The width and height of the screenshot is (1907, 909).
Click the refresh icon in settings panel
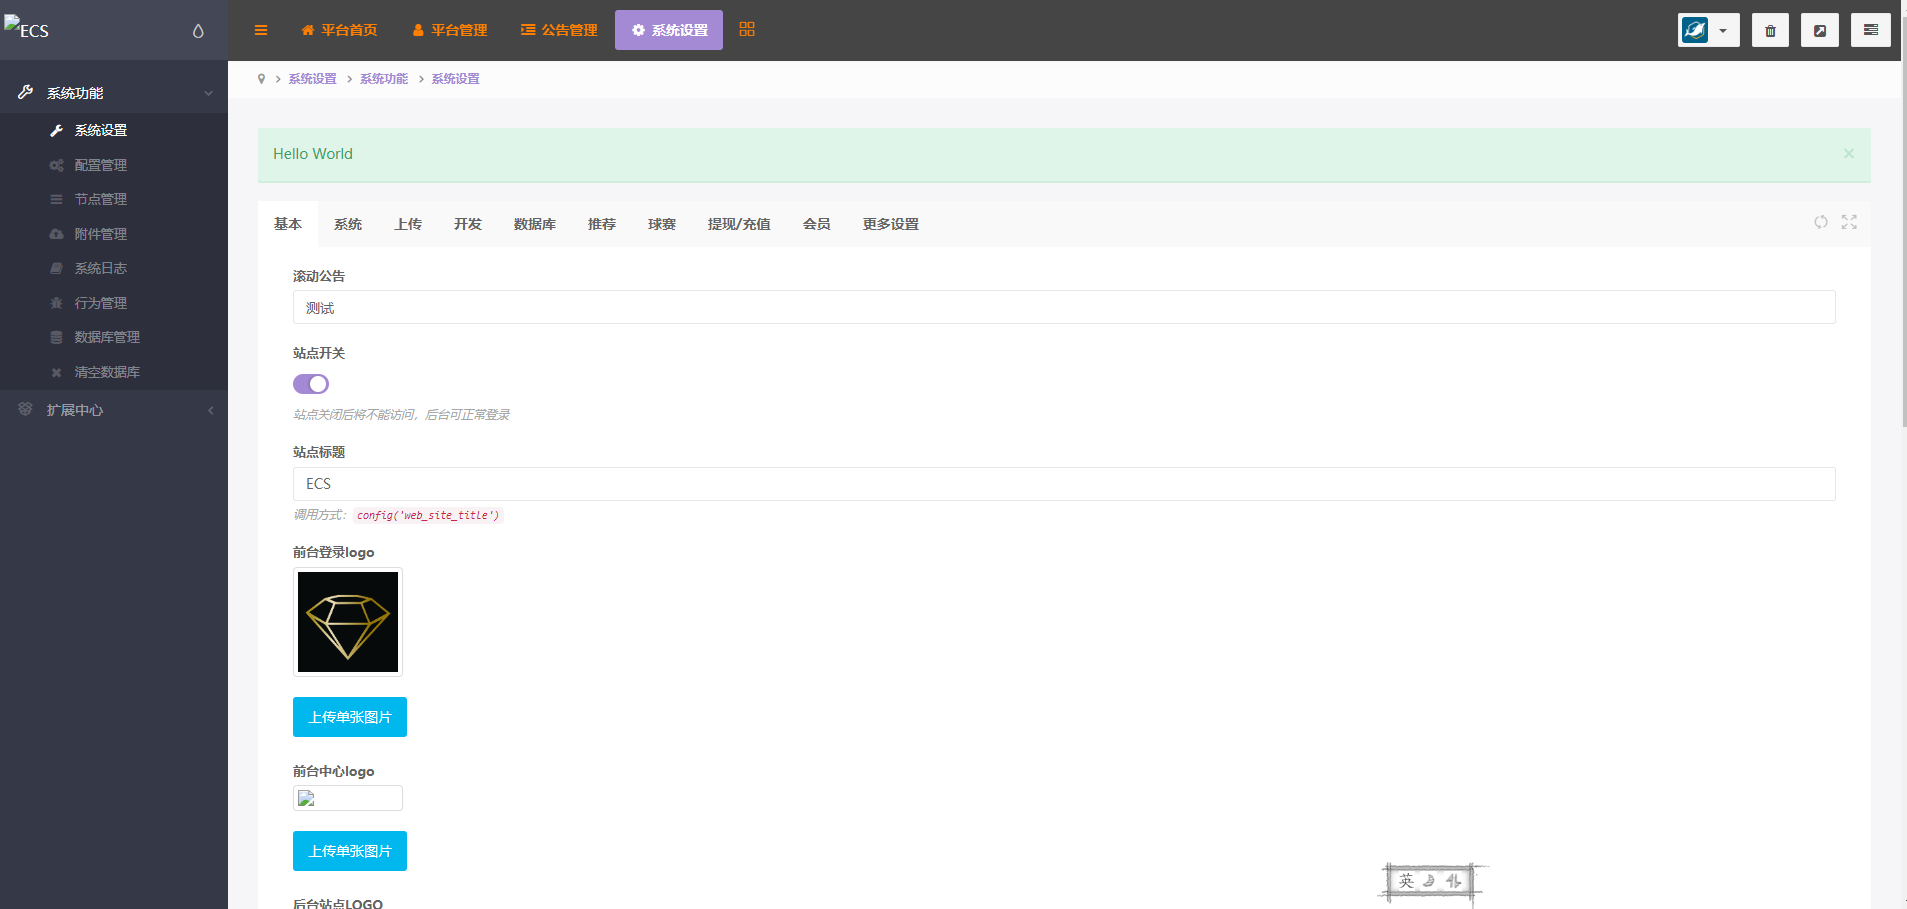[1821, 222]
